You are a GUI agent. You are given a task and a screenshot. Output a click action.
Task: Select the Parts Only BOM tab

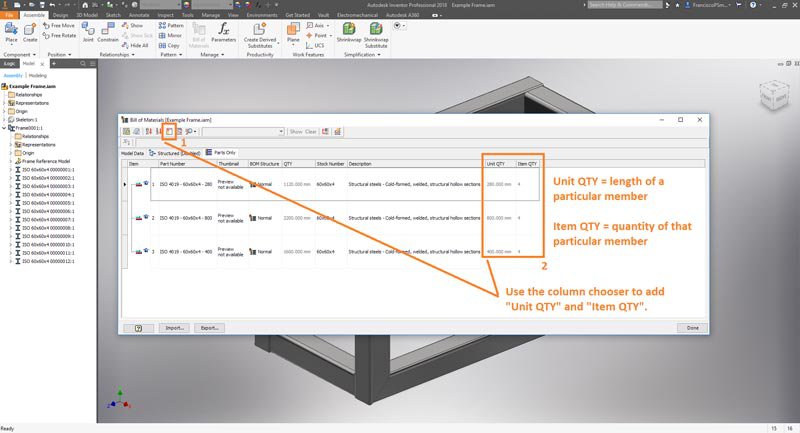point(220,152)
